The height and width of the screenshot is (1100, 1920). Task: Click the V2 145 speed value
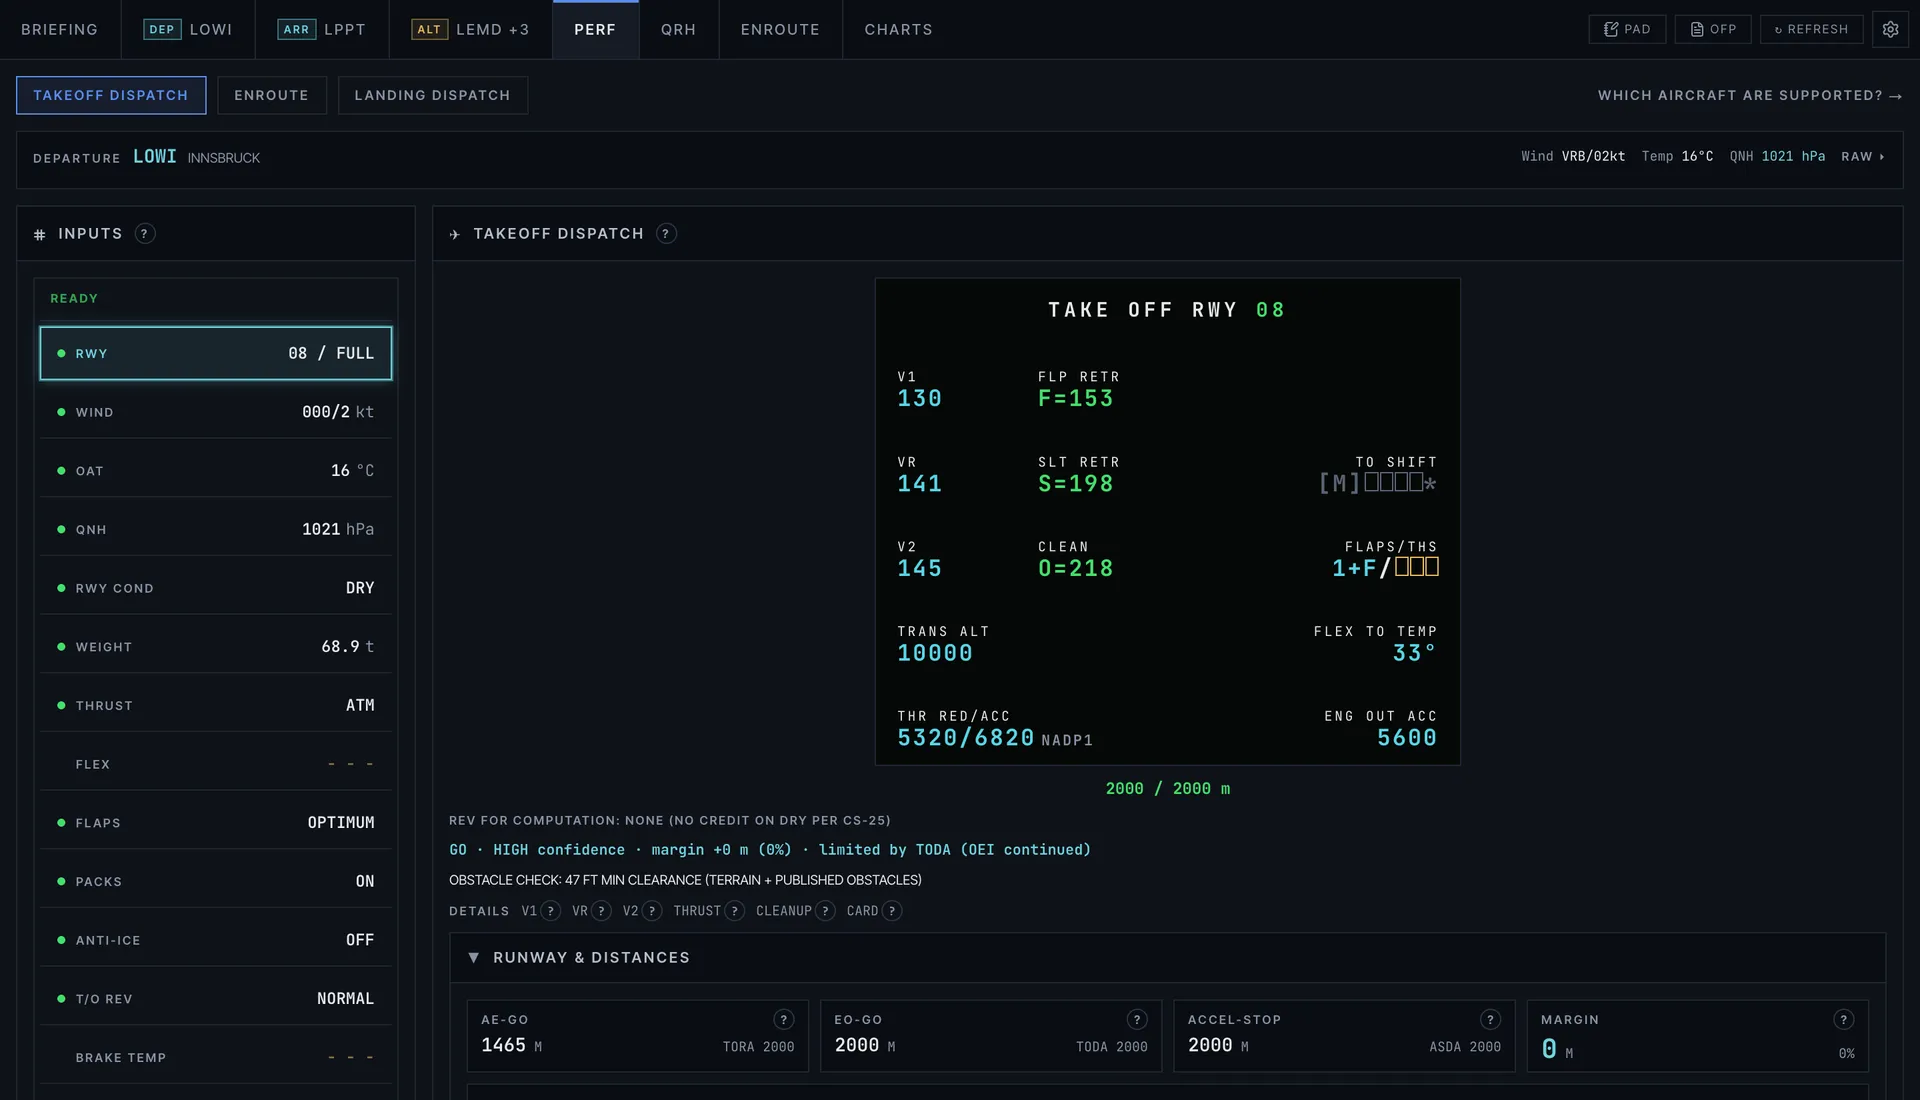pos(919,569)
